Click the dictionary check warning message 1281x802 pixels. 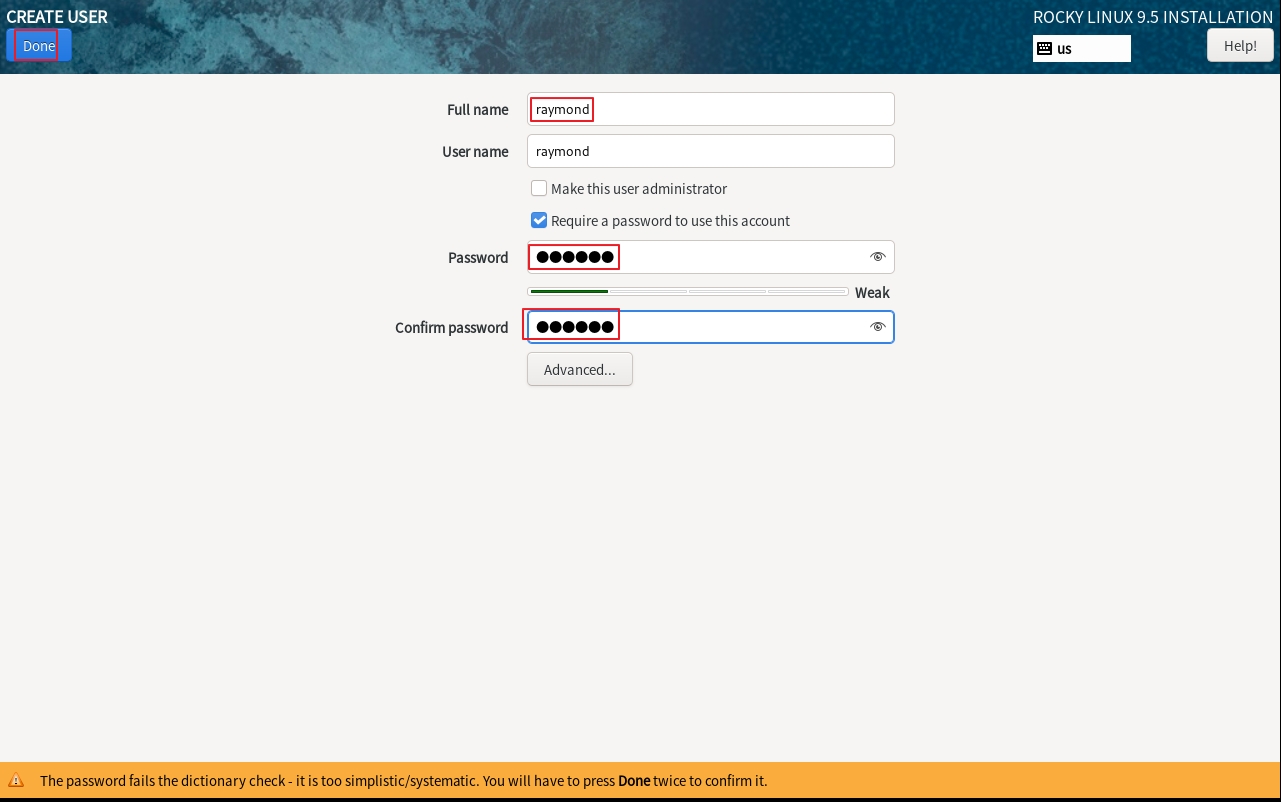click(x=404, y=781)
